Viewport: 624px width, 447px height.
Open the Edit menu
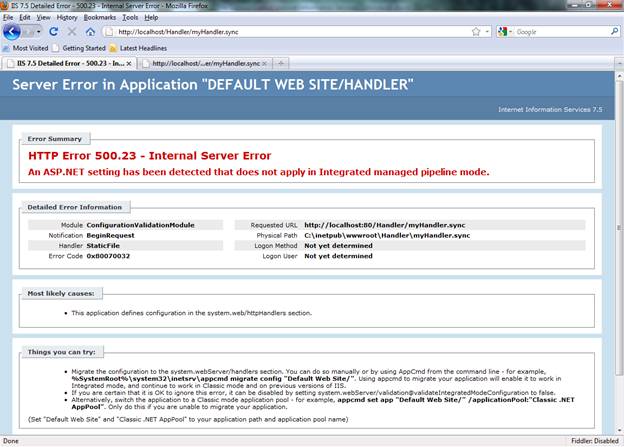tap(25, 18)
